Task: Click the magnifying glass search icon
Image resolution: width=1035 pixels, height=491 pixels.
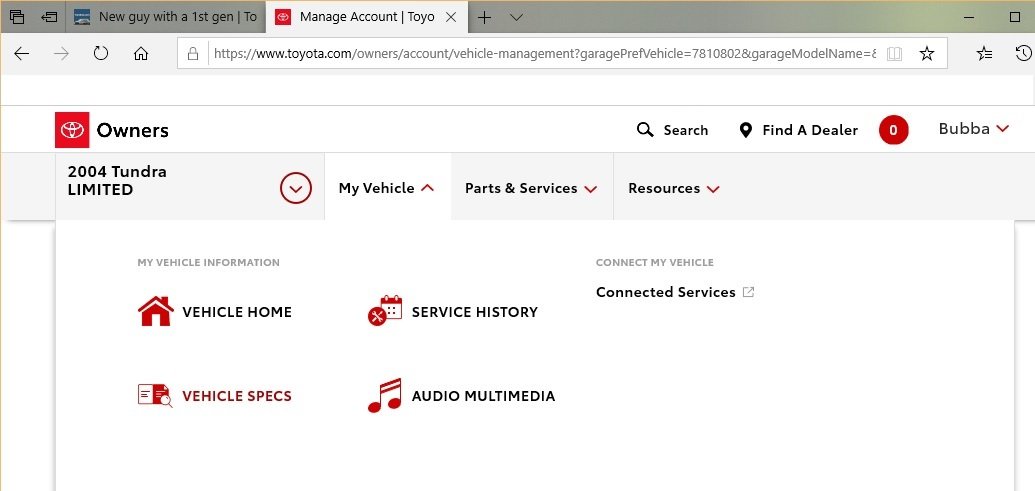Action: point(645,130)
